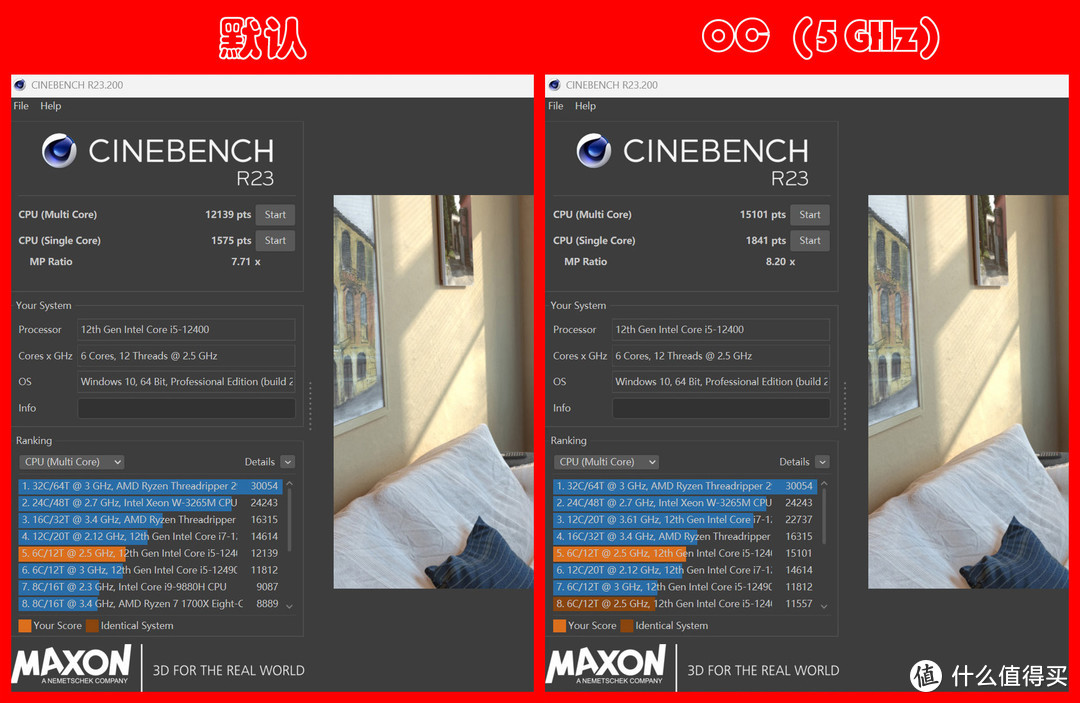Expand the Details dropdown in the left window

coord(287,462)
